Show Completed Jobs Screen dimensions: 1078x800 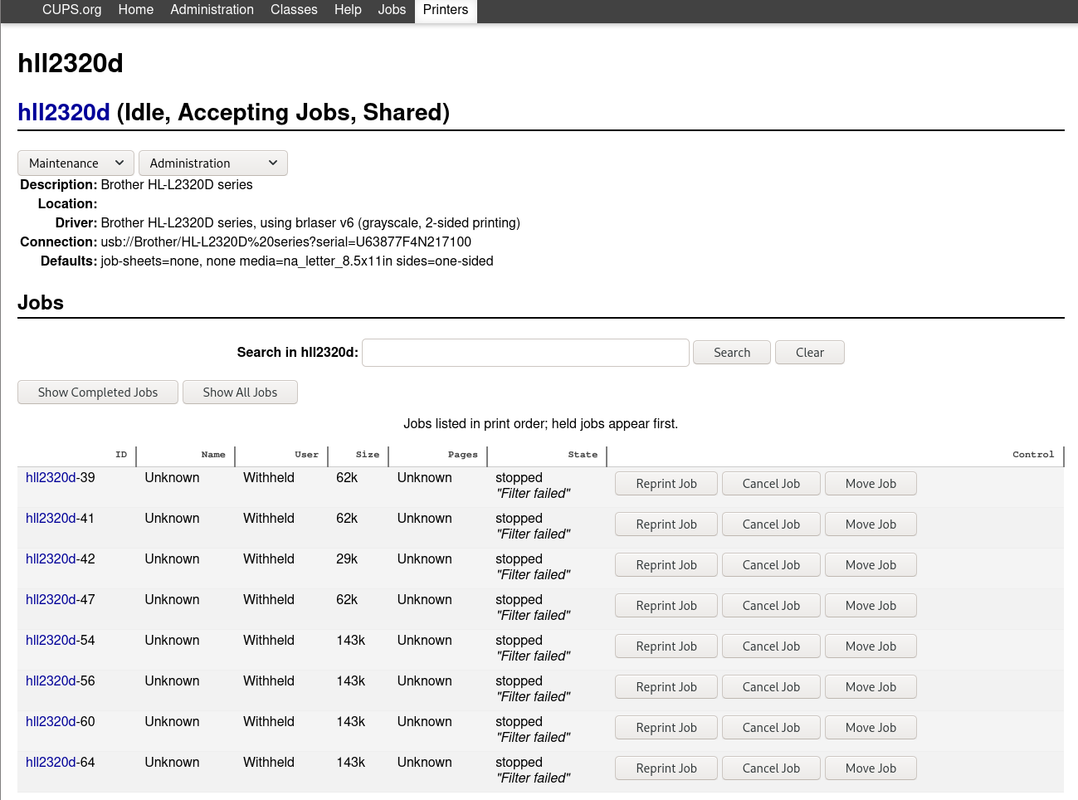click(x=98, y=392)
